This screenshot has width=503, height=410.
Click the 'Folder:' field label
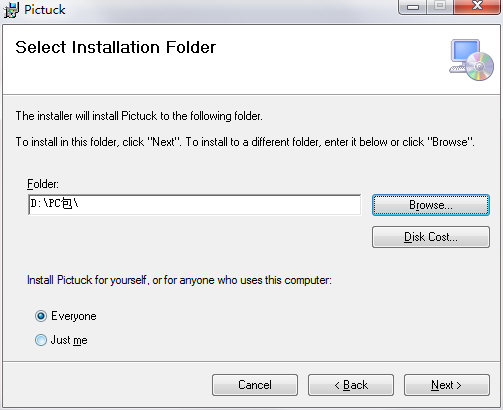coord(43,184)
